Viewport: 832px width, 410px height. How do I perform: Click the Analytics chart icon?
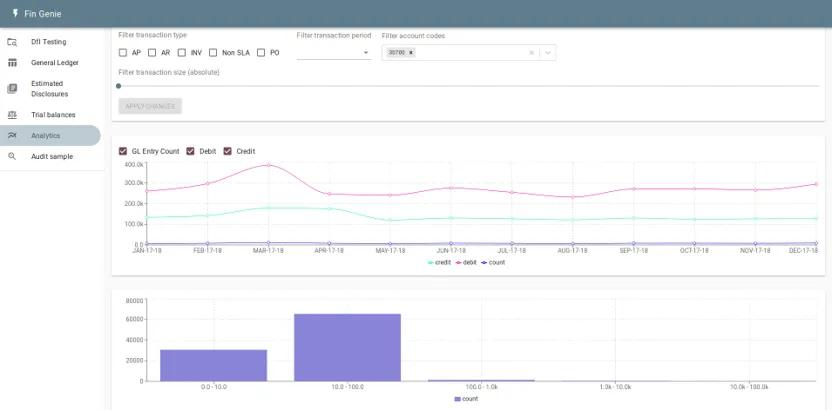pos(12,136)
